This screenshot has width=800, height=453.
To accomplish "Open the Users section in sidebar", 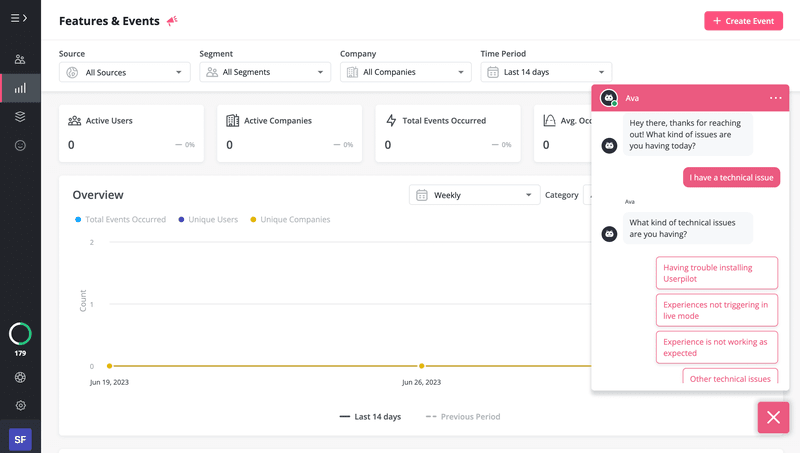I will tap(20, 59).
